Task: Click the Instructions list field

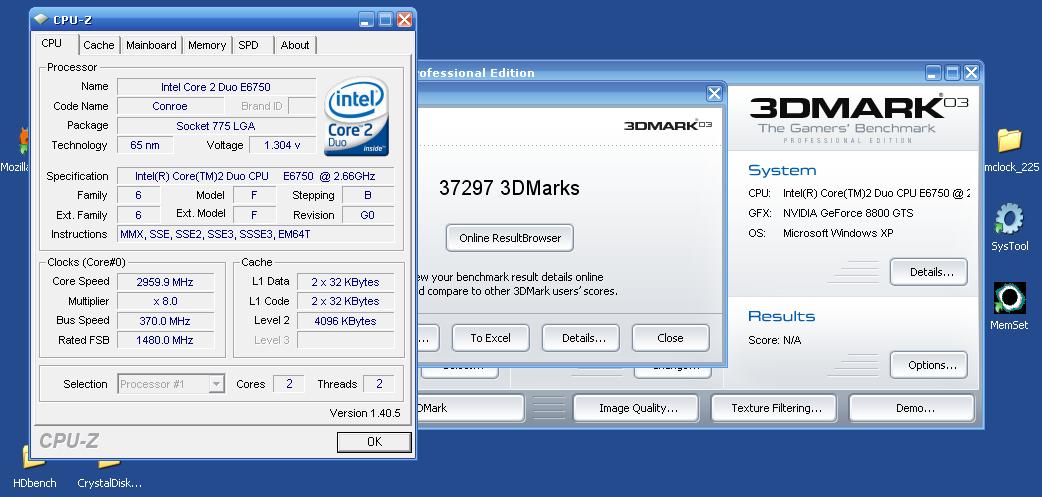Action: [x=256, y=234]
